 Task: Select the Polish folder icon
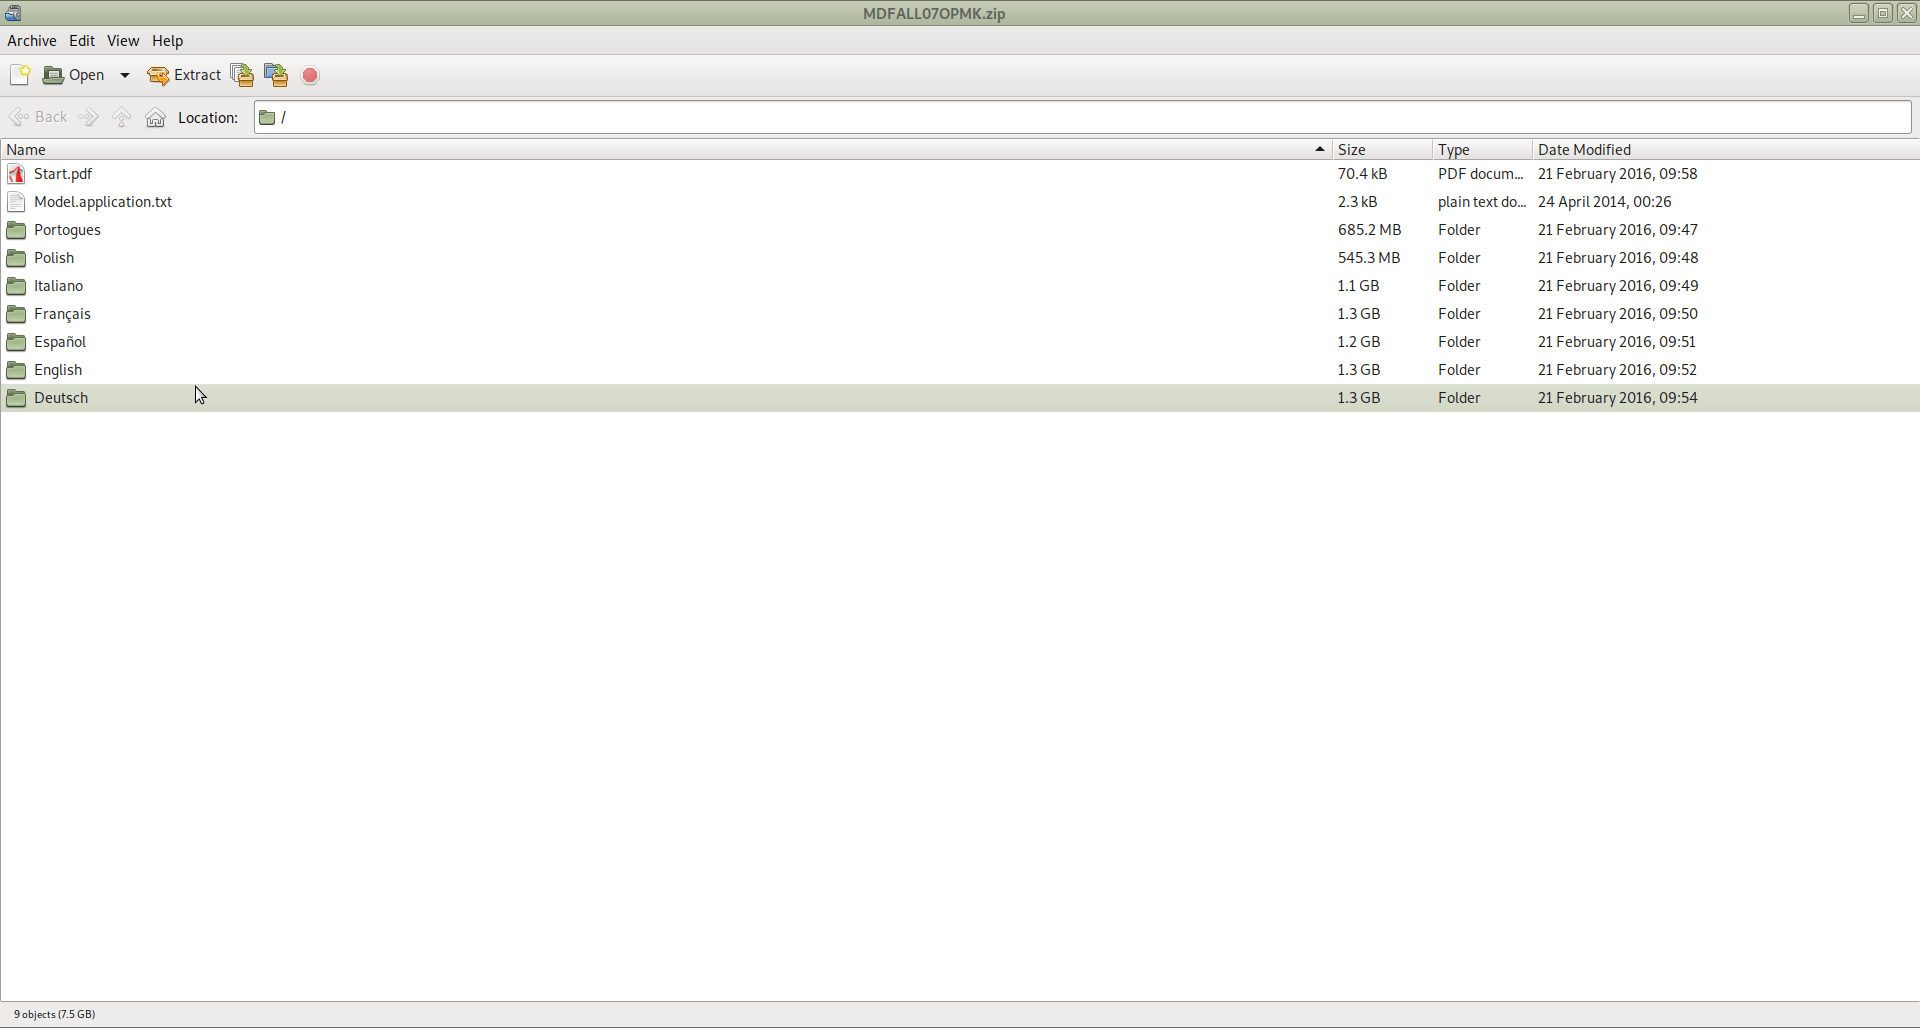16,258
